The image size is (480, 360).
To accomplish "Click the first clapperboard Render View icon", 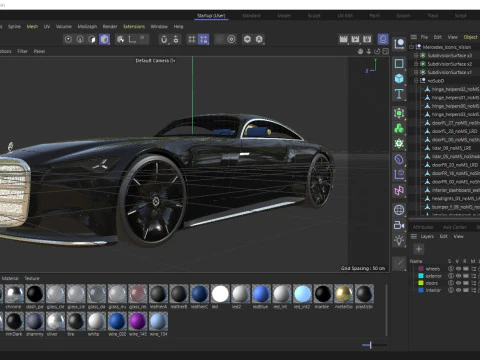I will coord(343,39).
